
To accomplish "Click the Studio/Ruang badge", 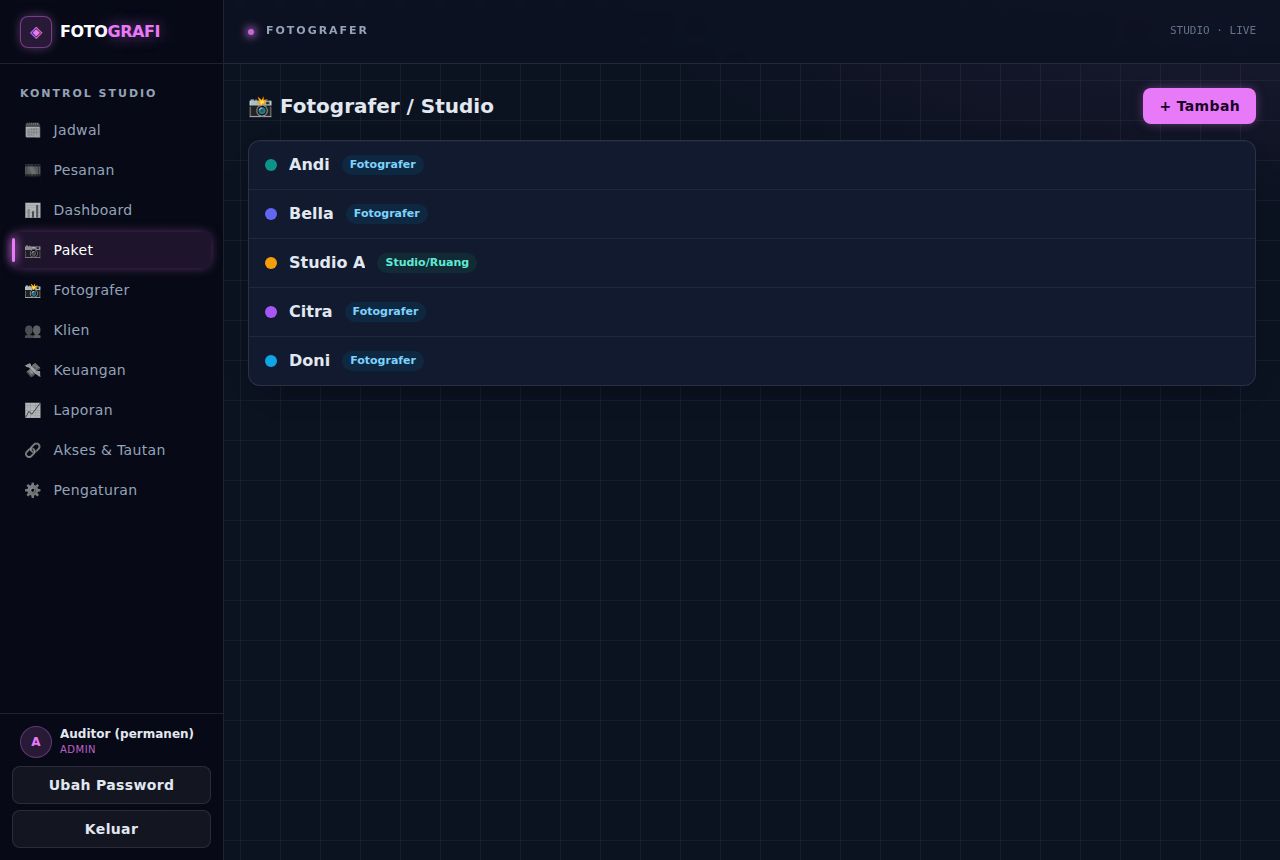I will coord(427,262).
